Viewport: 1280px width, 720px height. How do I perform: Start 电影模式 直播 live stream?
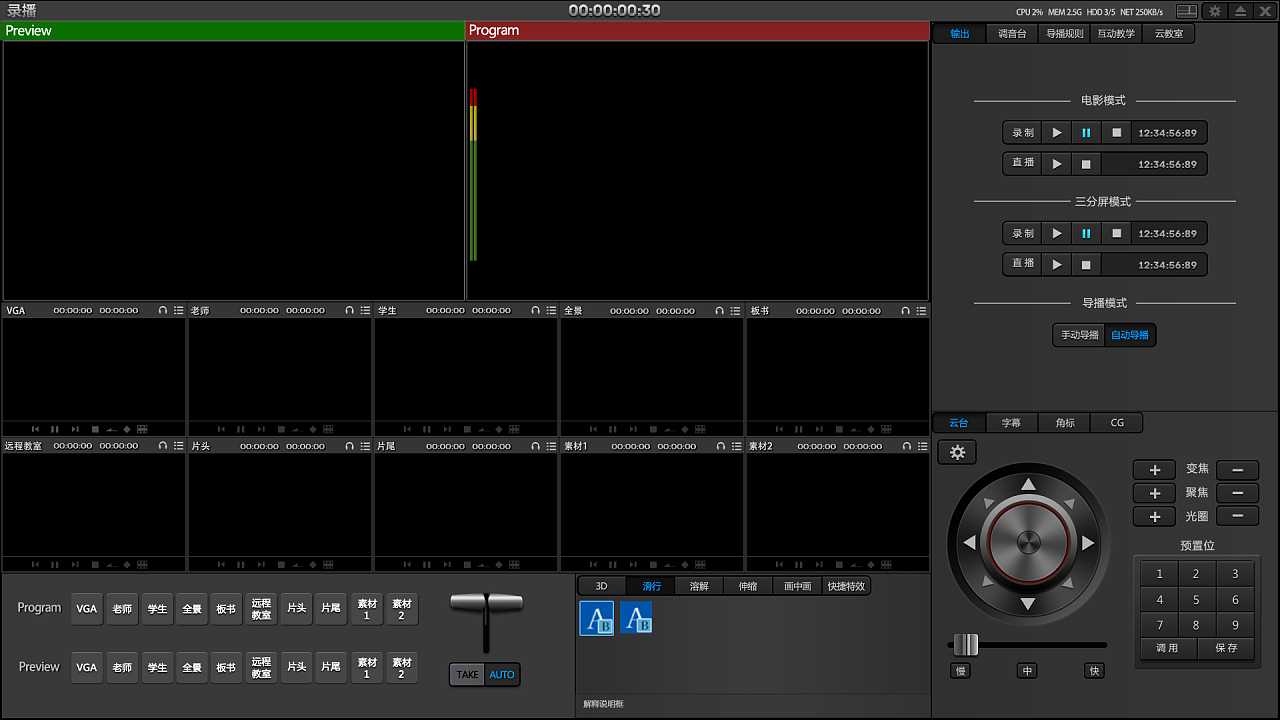click(x=1057, y=163)
